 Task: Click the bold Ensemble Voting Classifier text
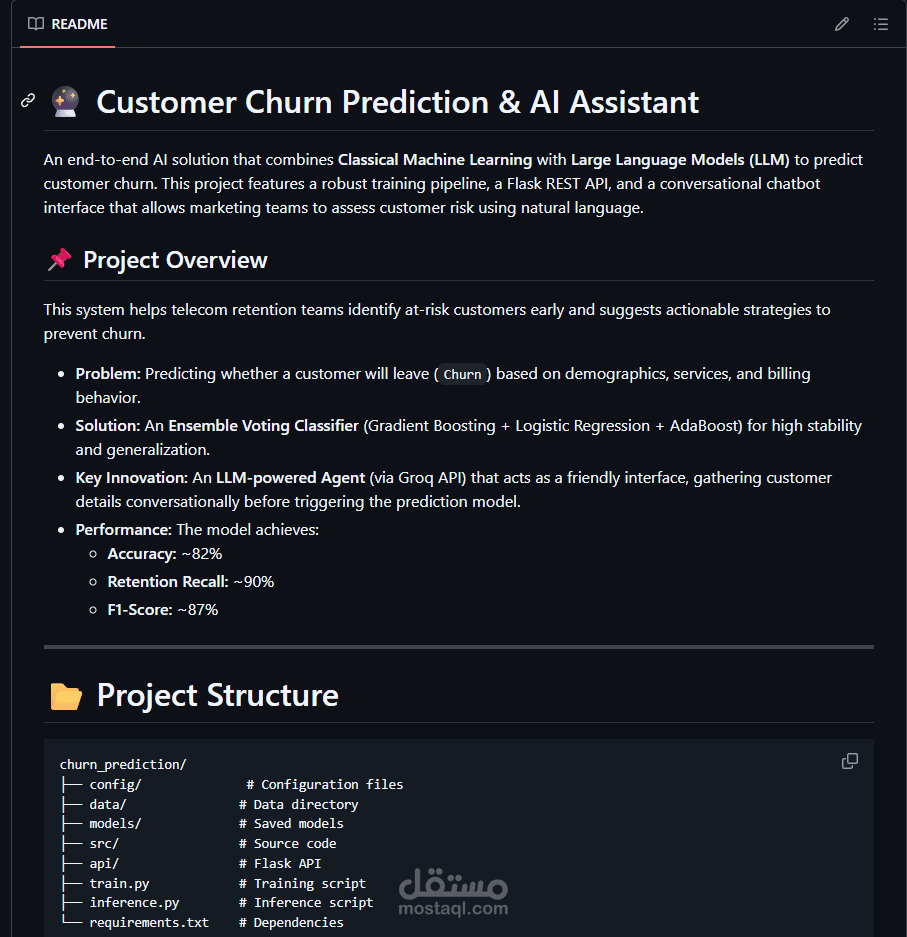coord(263,425)
